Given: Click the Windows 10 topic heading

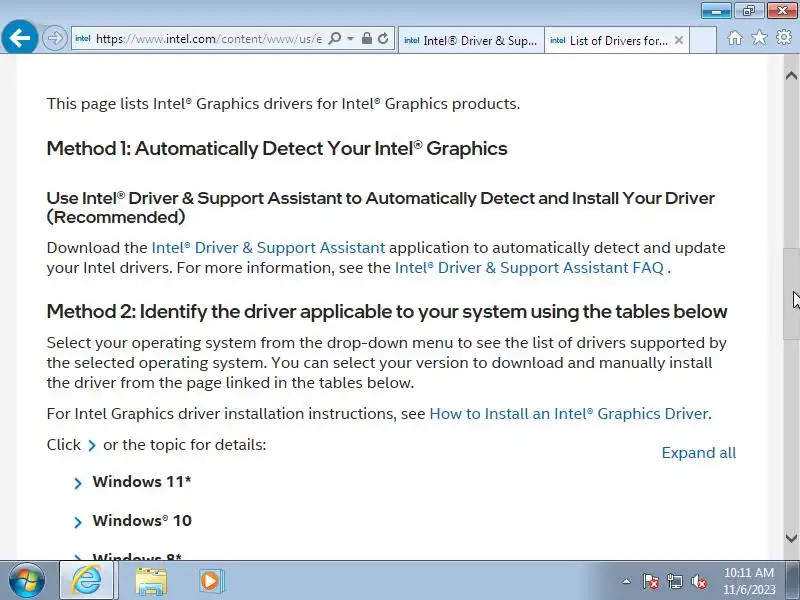Looking at the screenshot, I should click(142, 520).
